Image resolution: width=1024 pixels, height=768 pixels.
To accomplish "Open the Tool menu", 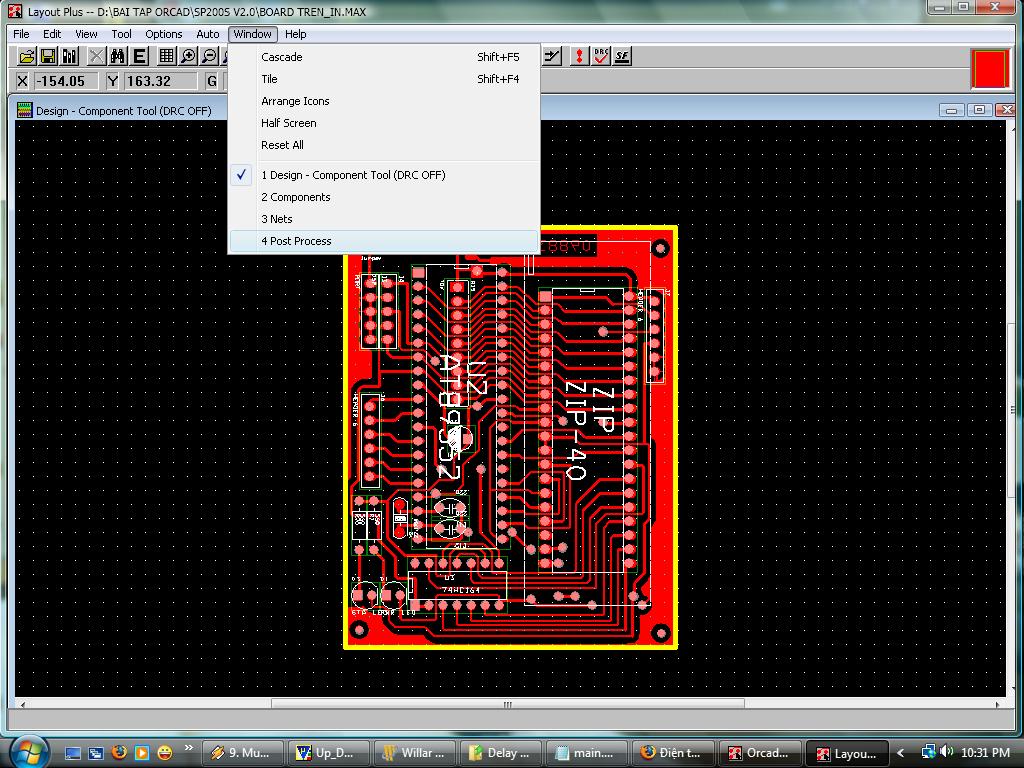I will pyautogui.click(x=121, y=34).
